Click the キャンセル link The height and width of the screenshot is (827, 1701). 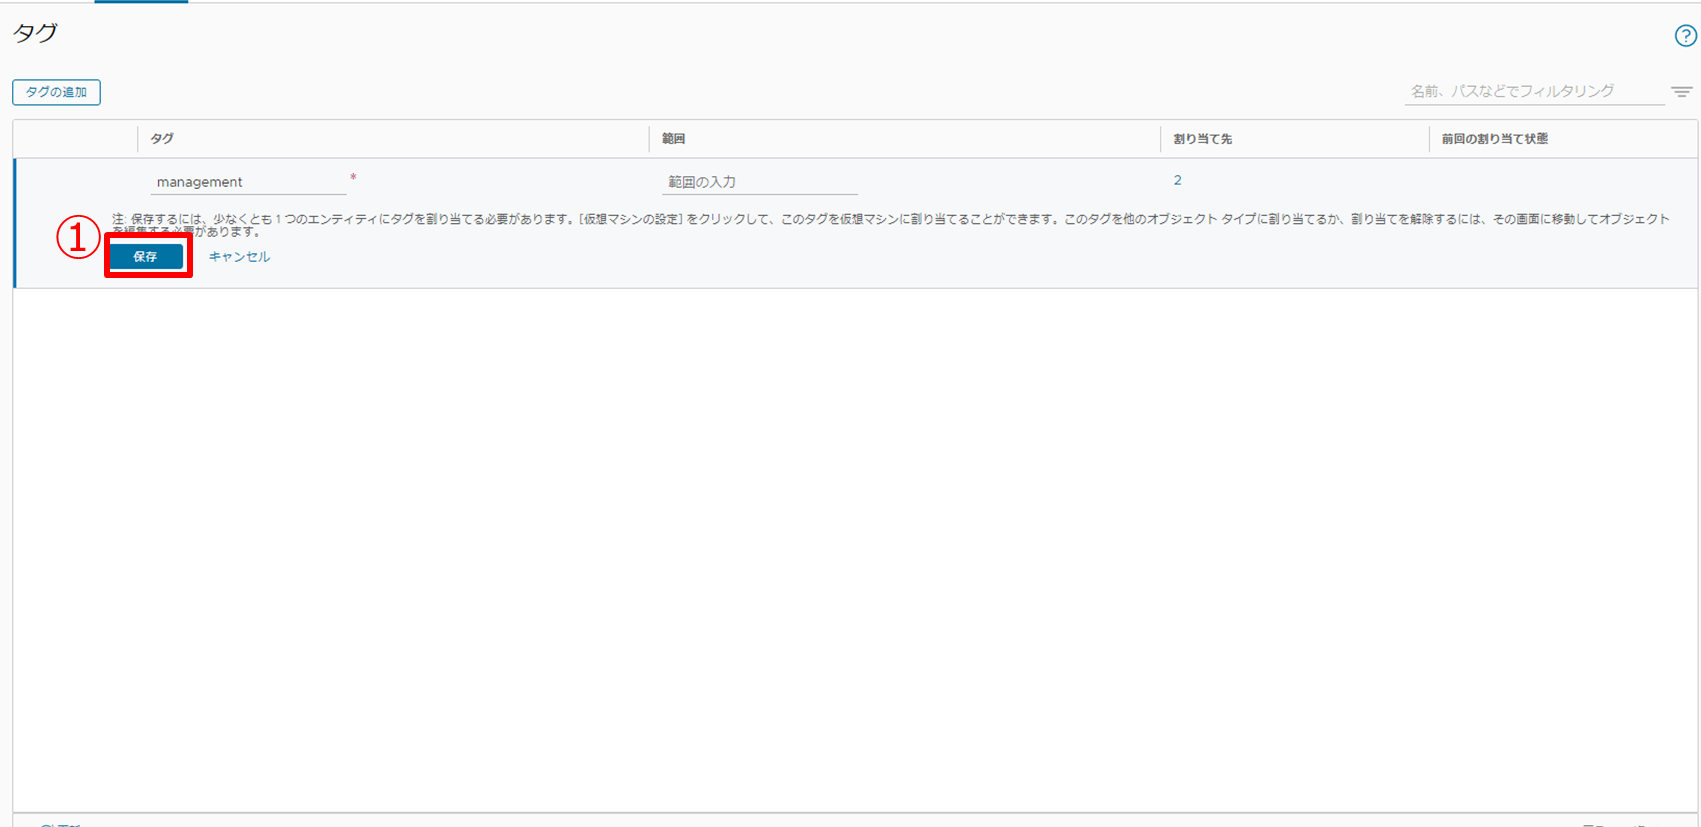tap(239, 257)
